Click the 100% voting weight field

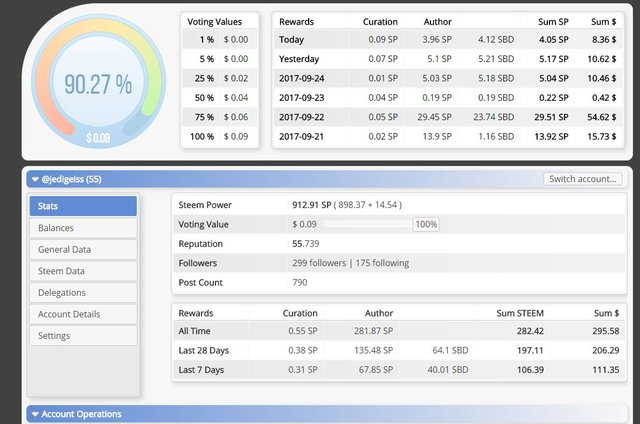(426, 224)
